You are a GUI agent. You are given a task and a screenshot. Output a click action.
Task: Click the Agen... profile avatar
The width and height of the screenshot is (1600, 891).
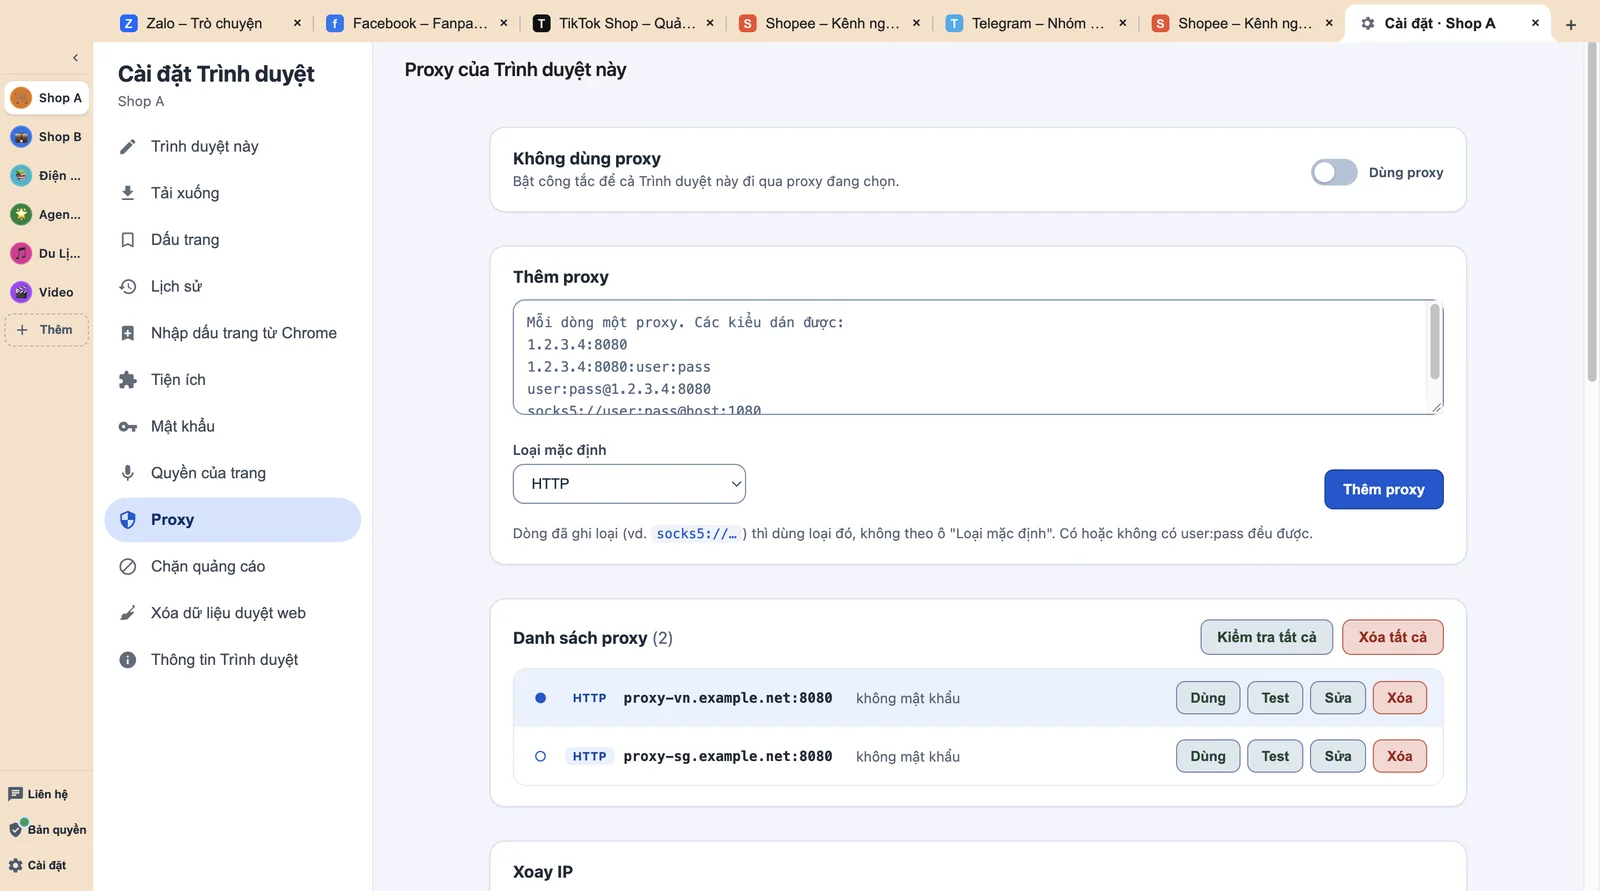21,214
